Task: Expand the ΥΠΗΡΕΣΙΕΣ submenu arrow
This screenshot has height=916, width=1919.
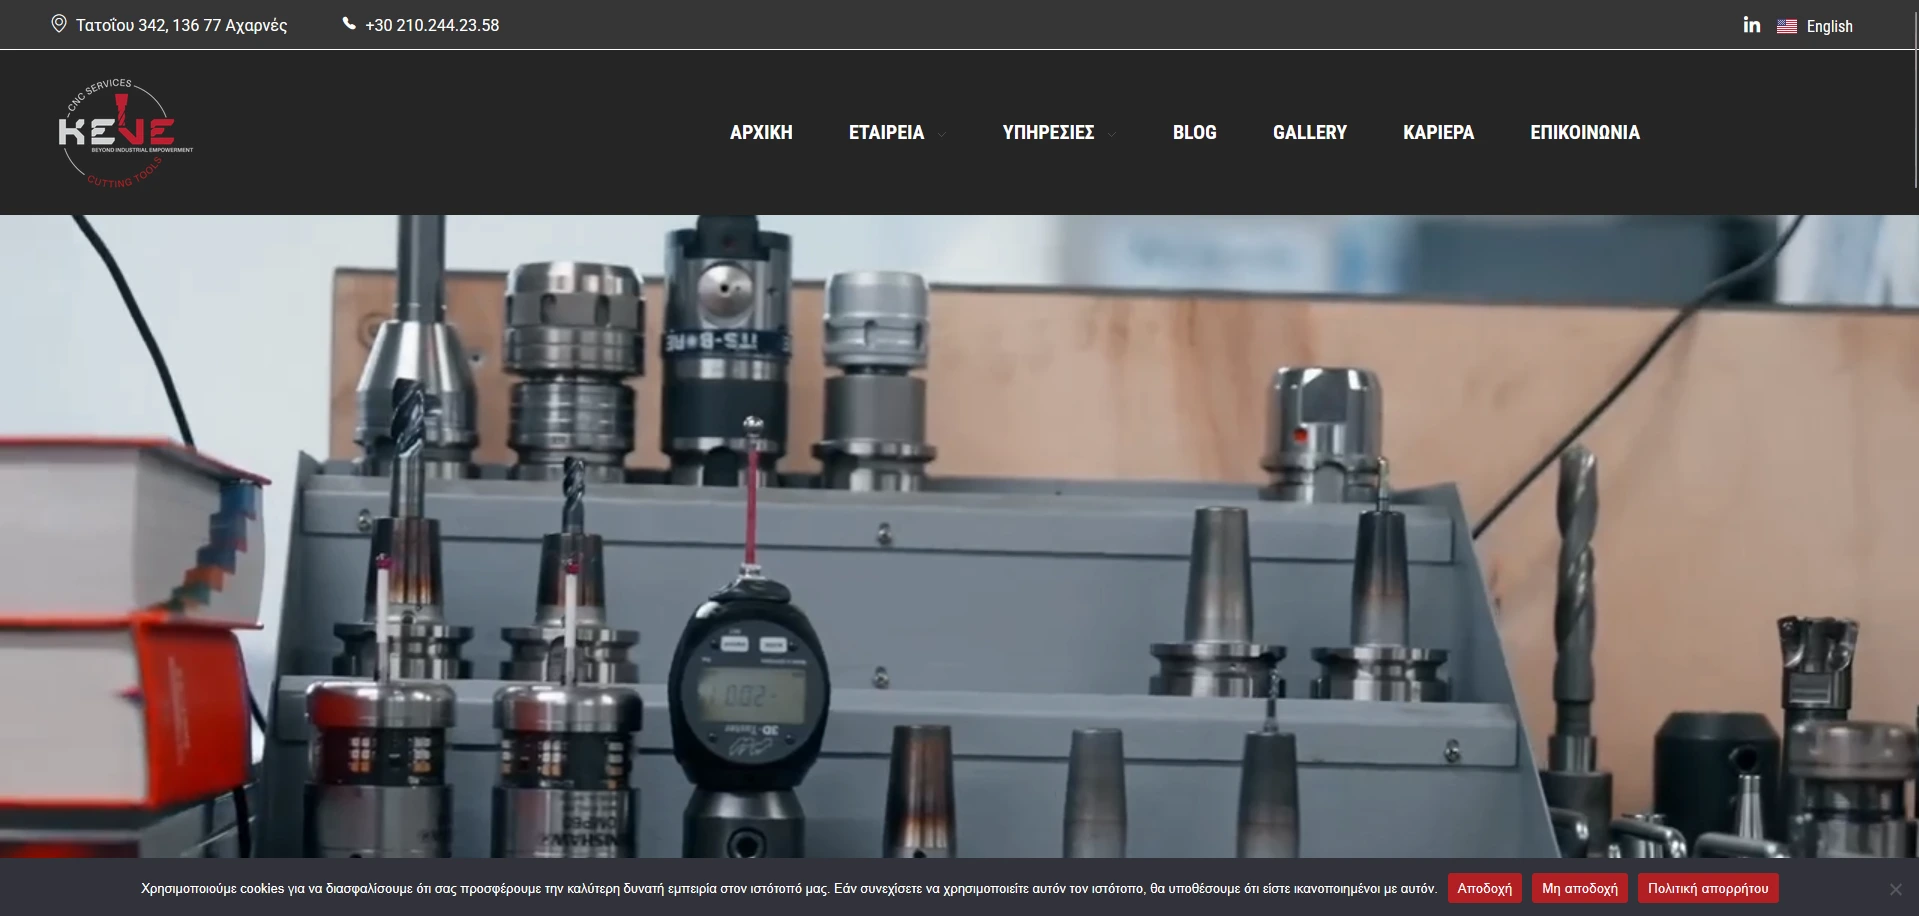Action: point(1111,134)
